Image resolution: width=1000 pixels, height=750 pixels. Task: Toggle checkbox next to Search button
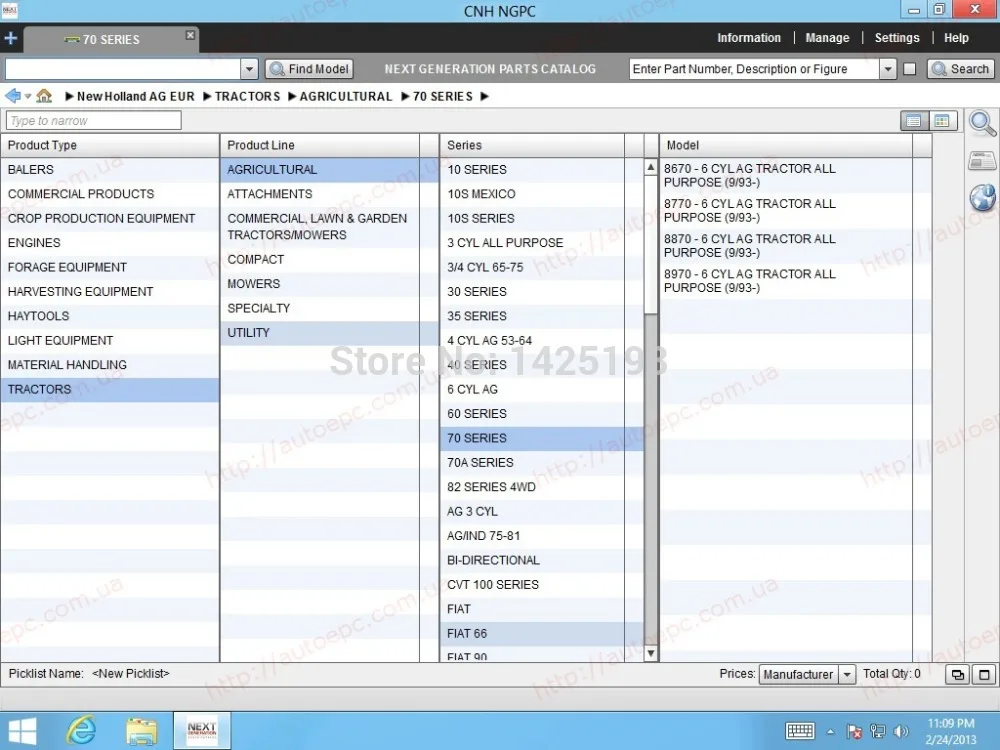tap(909, 69)
